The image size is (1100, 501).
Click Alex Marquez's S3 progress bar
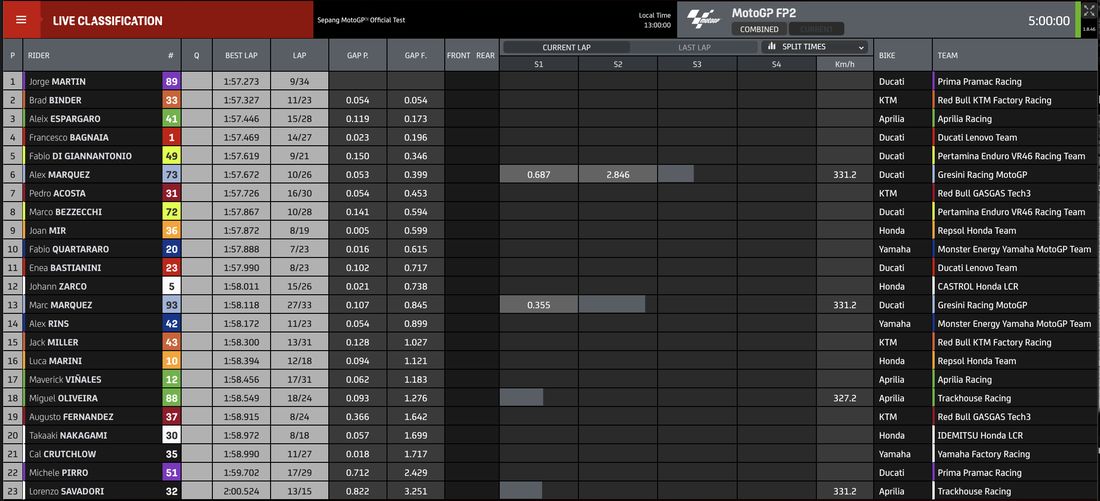point(676,174)
